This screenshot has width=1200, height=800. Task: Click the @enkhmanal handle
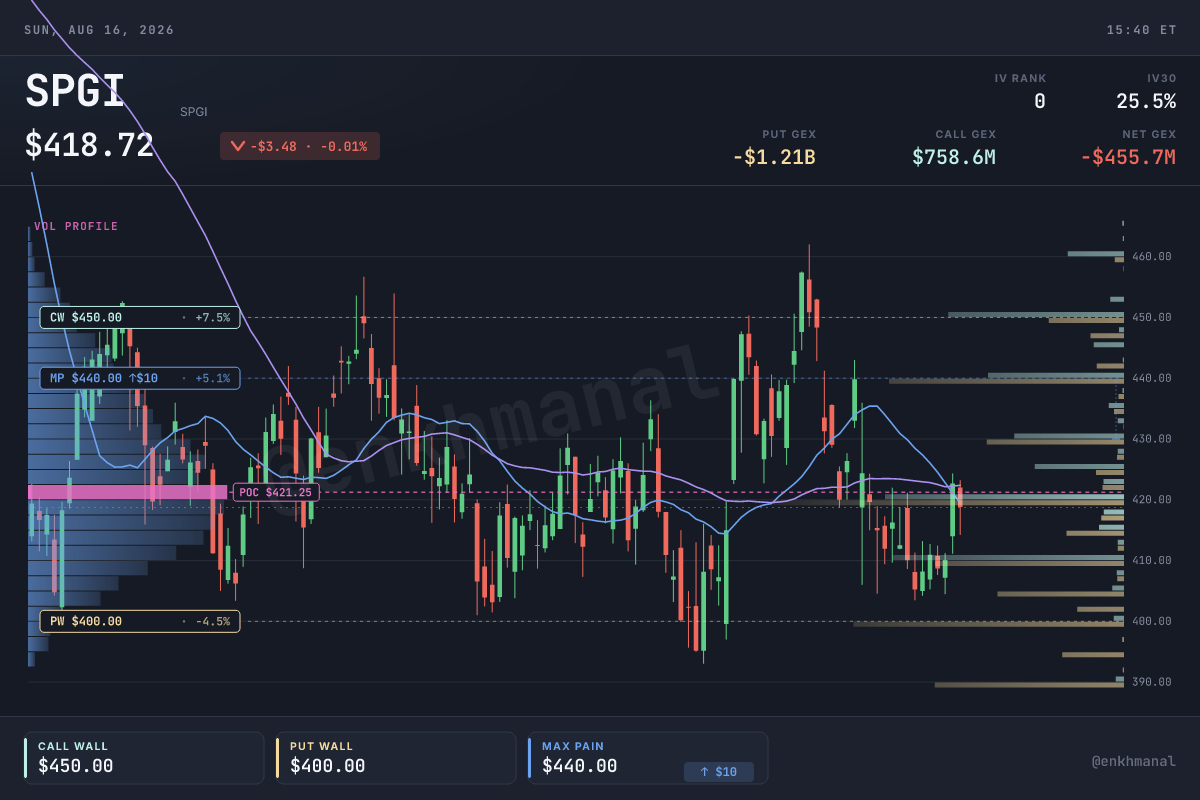(1134, 761)
